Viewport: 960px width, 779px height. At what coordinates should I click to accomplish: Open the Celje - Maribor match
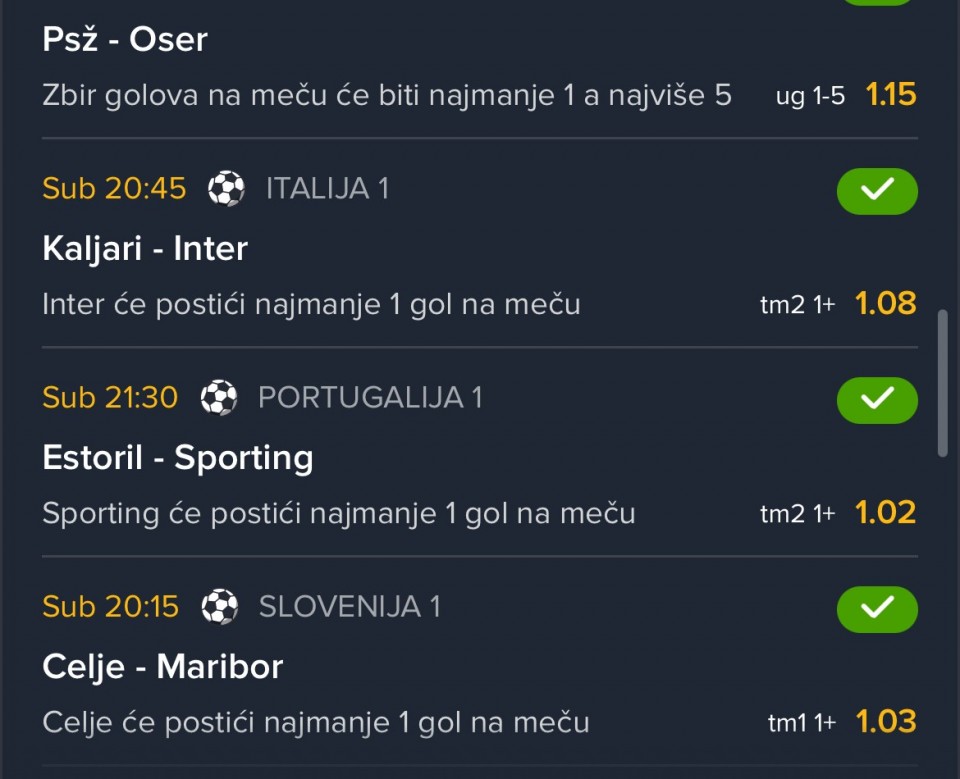coord(162,666)
